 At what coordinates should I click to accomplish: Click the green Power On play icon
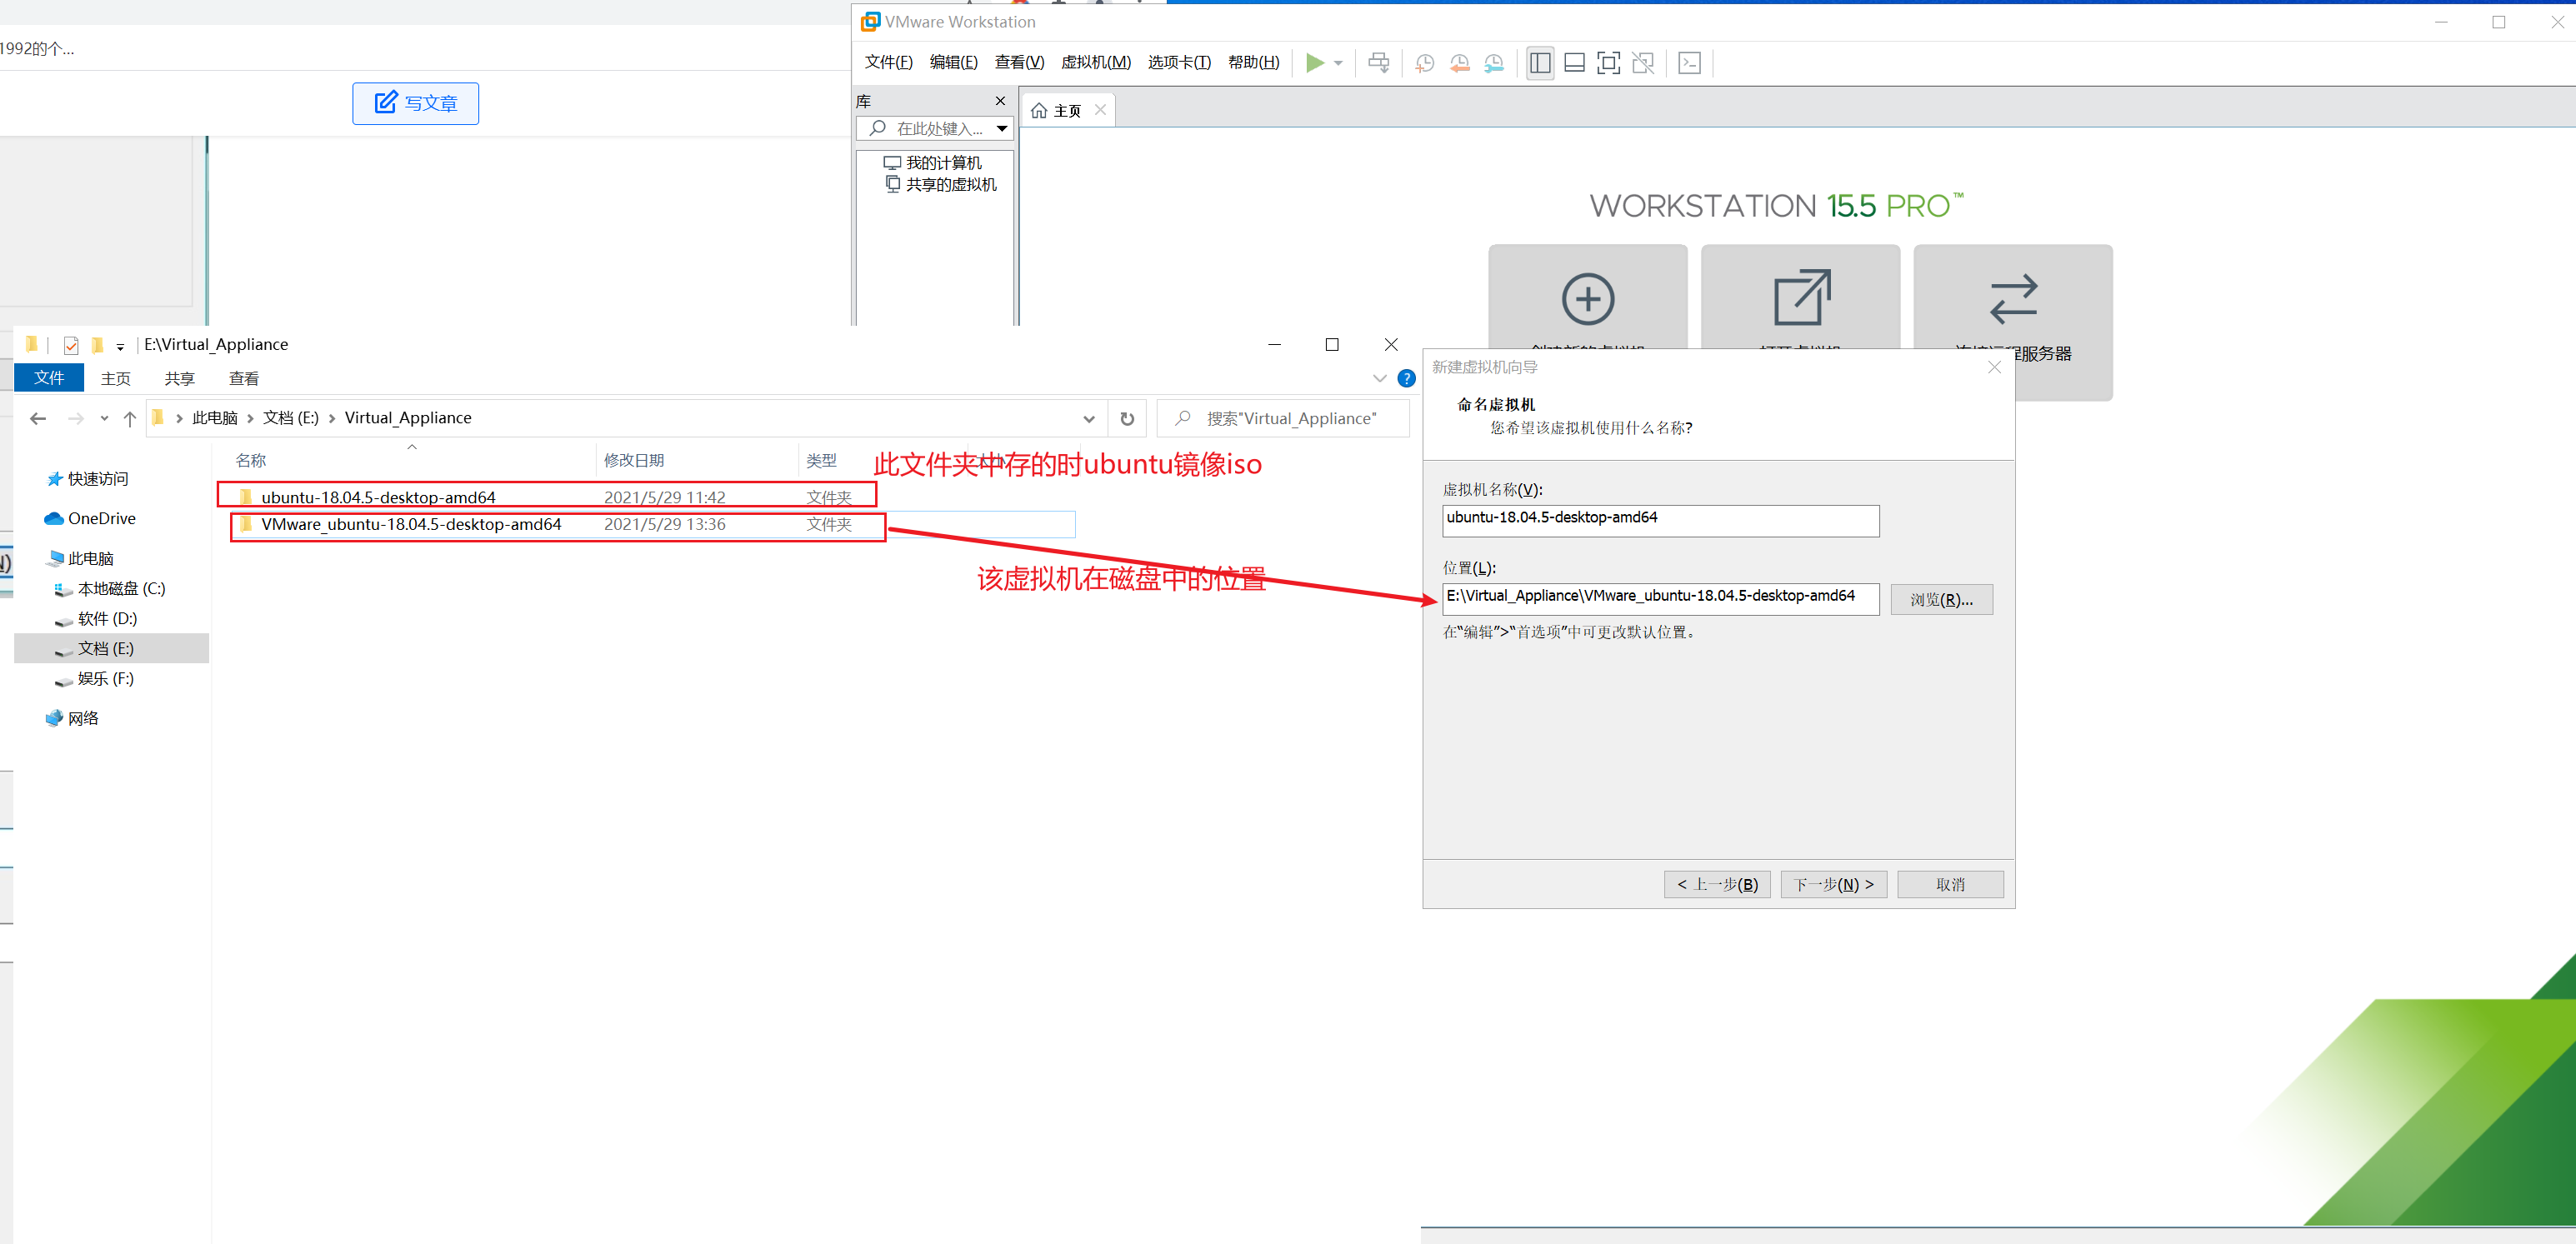[x=1315, y=63]
